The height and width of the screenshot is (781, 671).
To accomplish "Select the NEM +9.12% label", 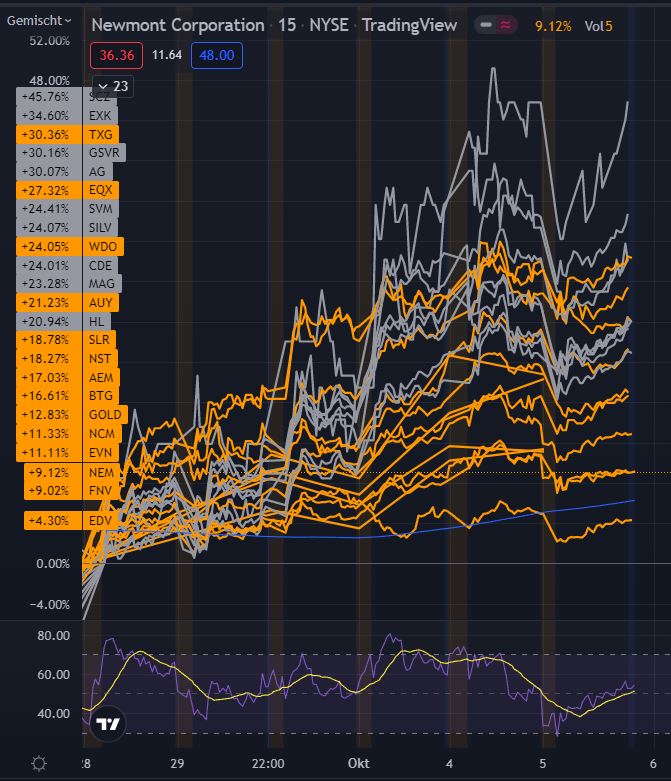I will point(72,472).
